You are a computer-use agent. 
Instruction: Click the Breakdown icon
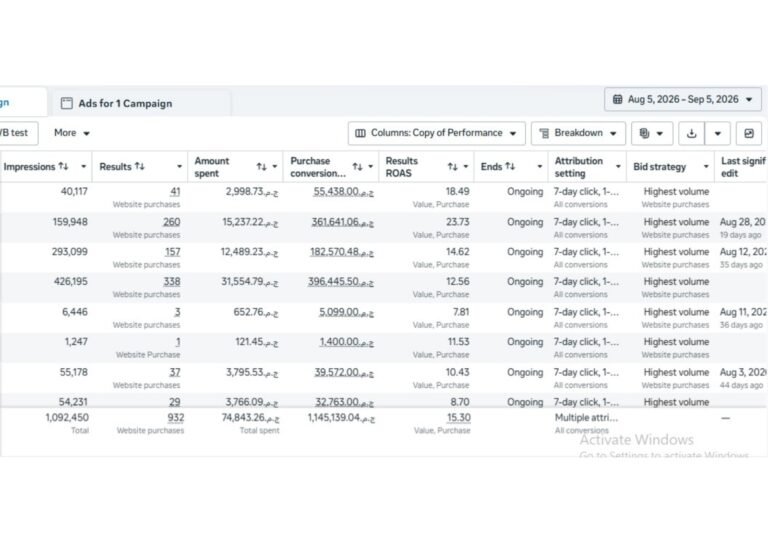click(544, 133)
